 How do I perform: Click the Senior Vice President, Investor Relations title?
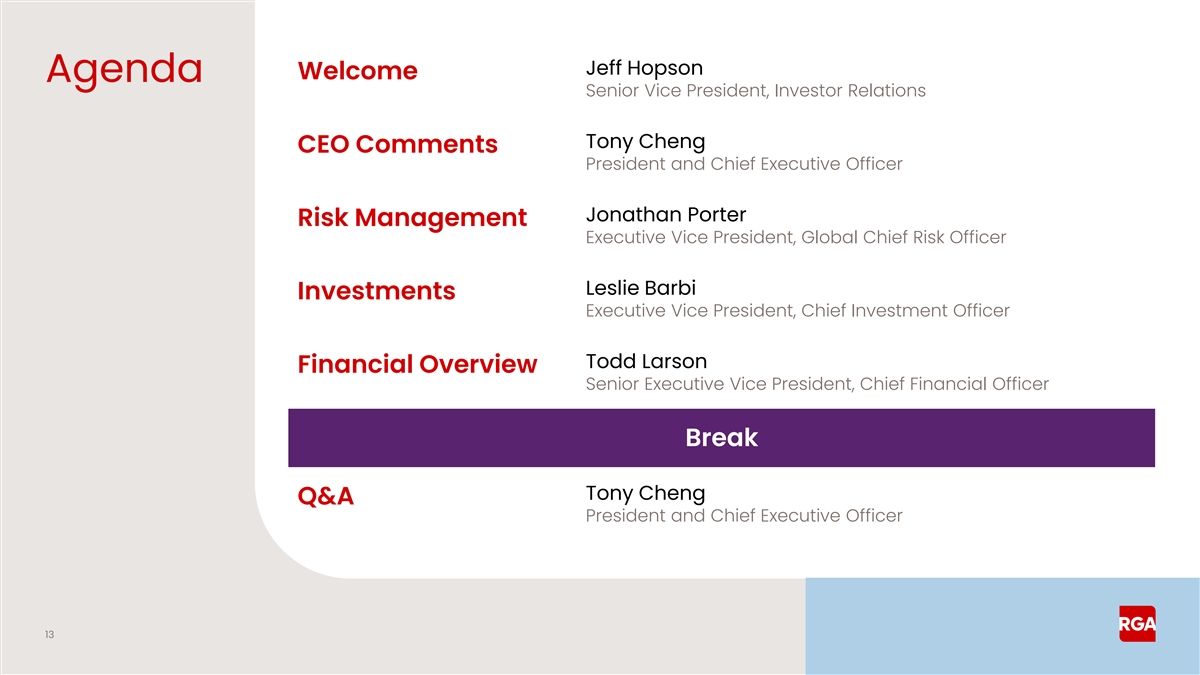coord(755,91)
